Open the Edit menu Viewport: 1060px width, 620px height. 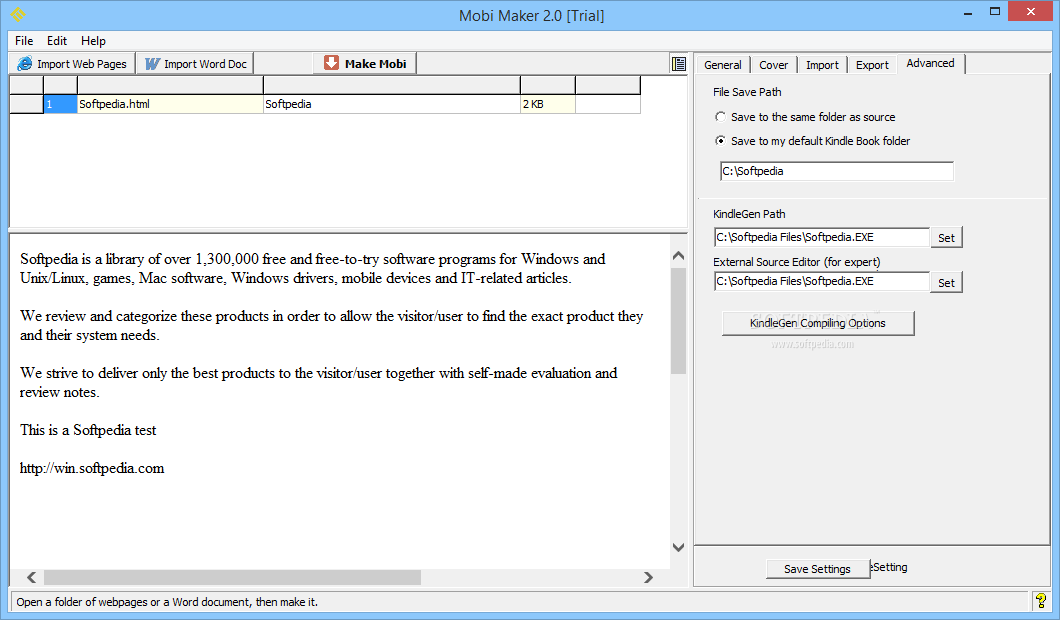click(x=57, y=41)
